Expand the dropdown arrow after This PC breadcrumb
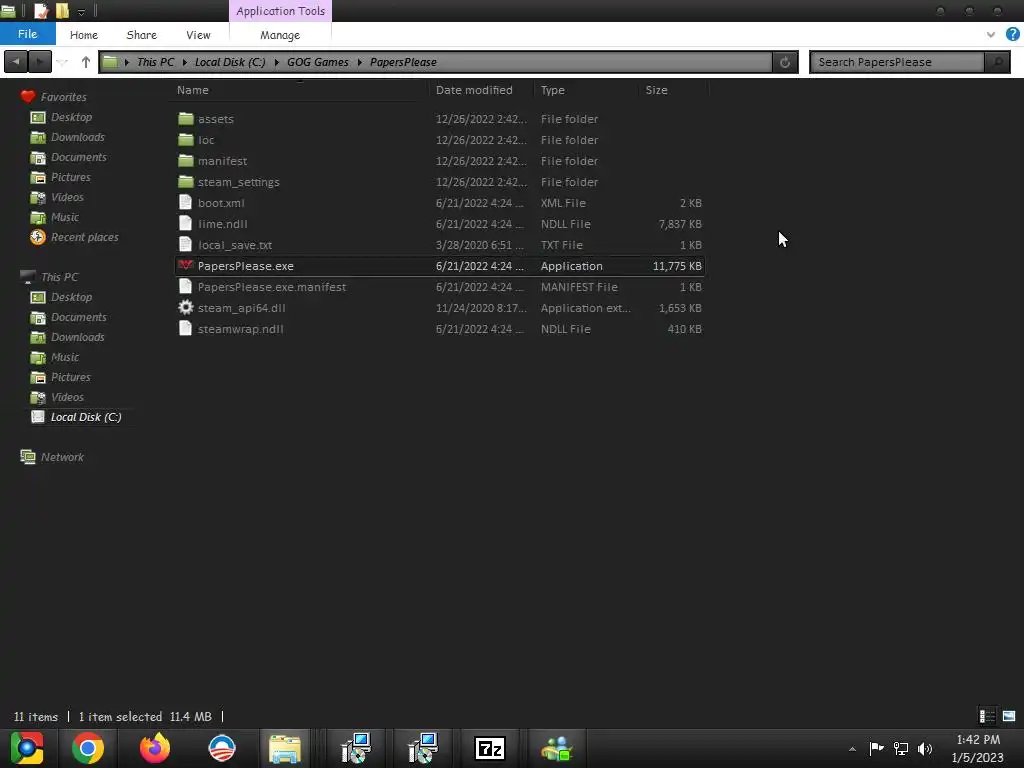1024x768 pixels. pos(185,62)
